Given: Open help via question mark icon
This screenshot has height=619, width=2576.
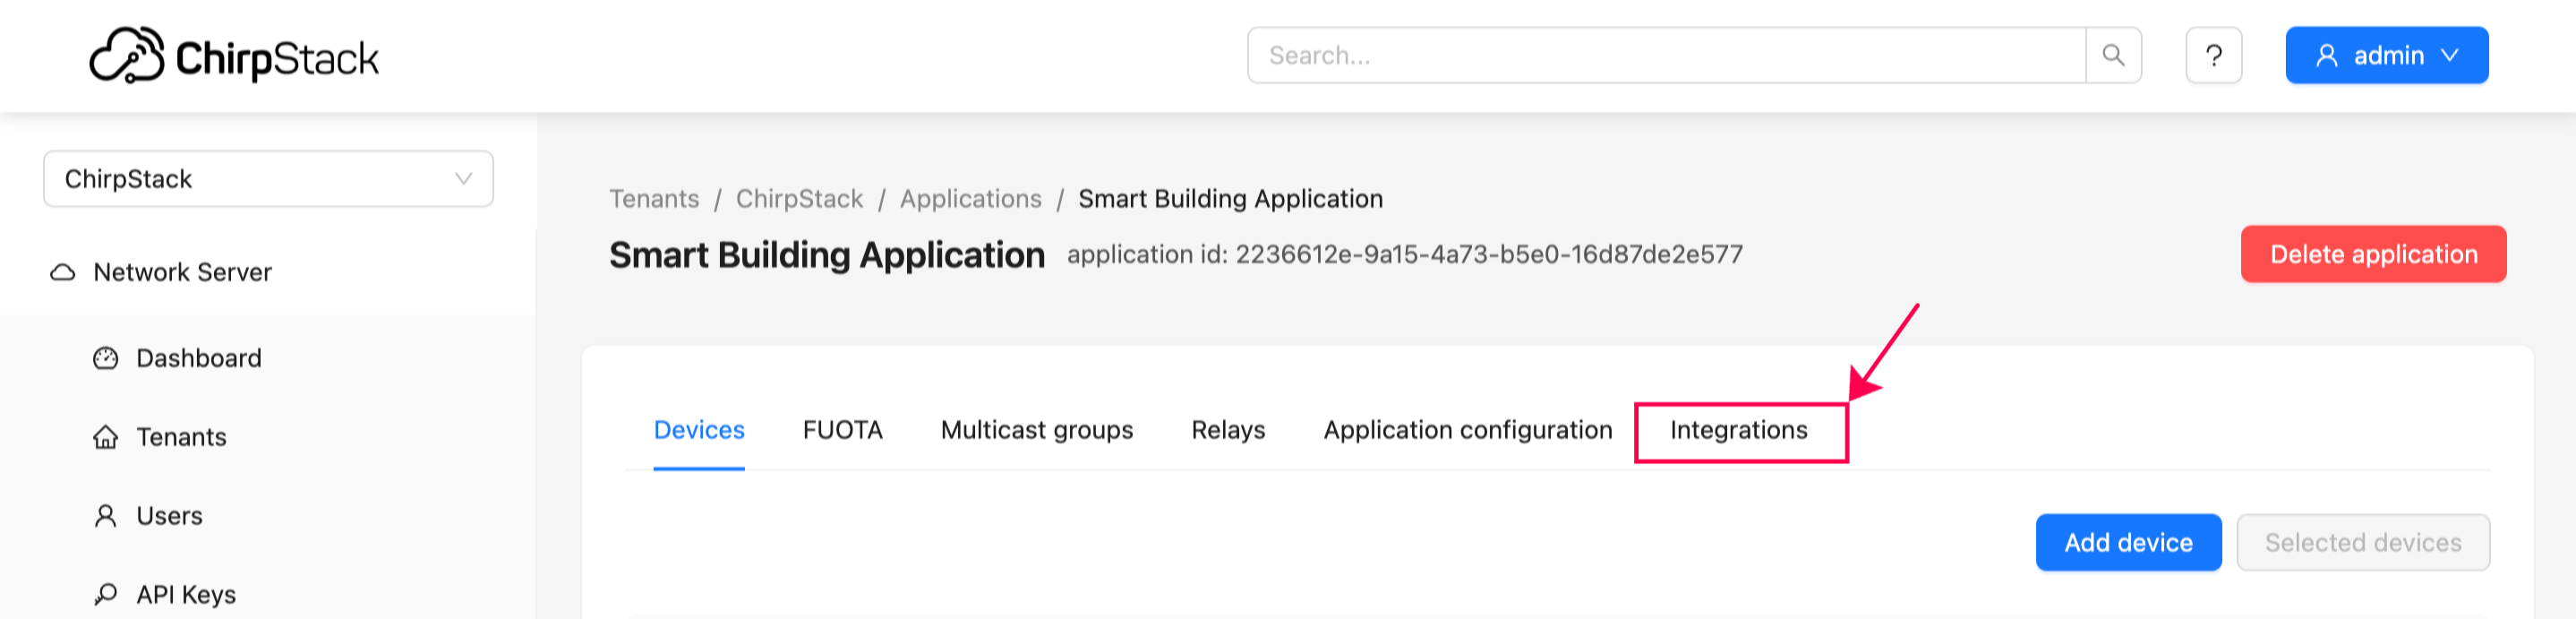Looking at the screenshot, I should tap(2213, 55).
